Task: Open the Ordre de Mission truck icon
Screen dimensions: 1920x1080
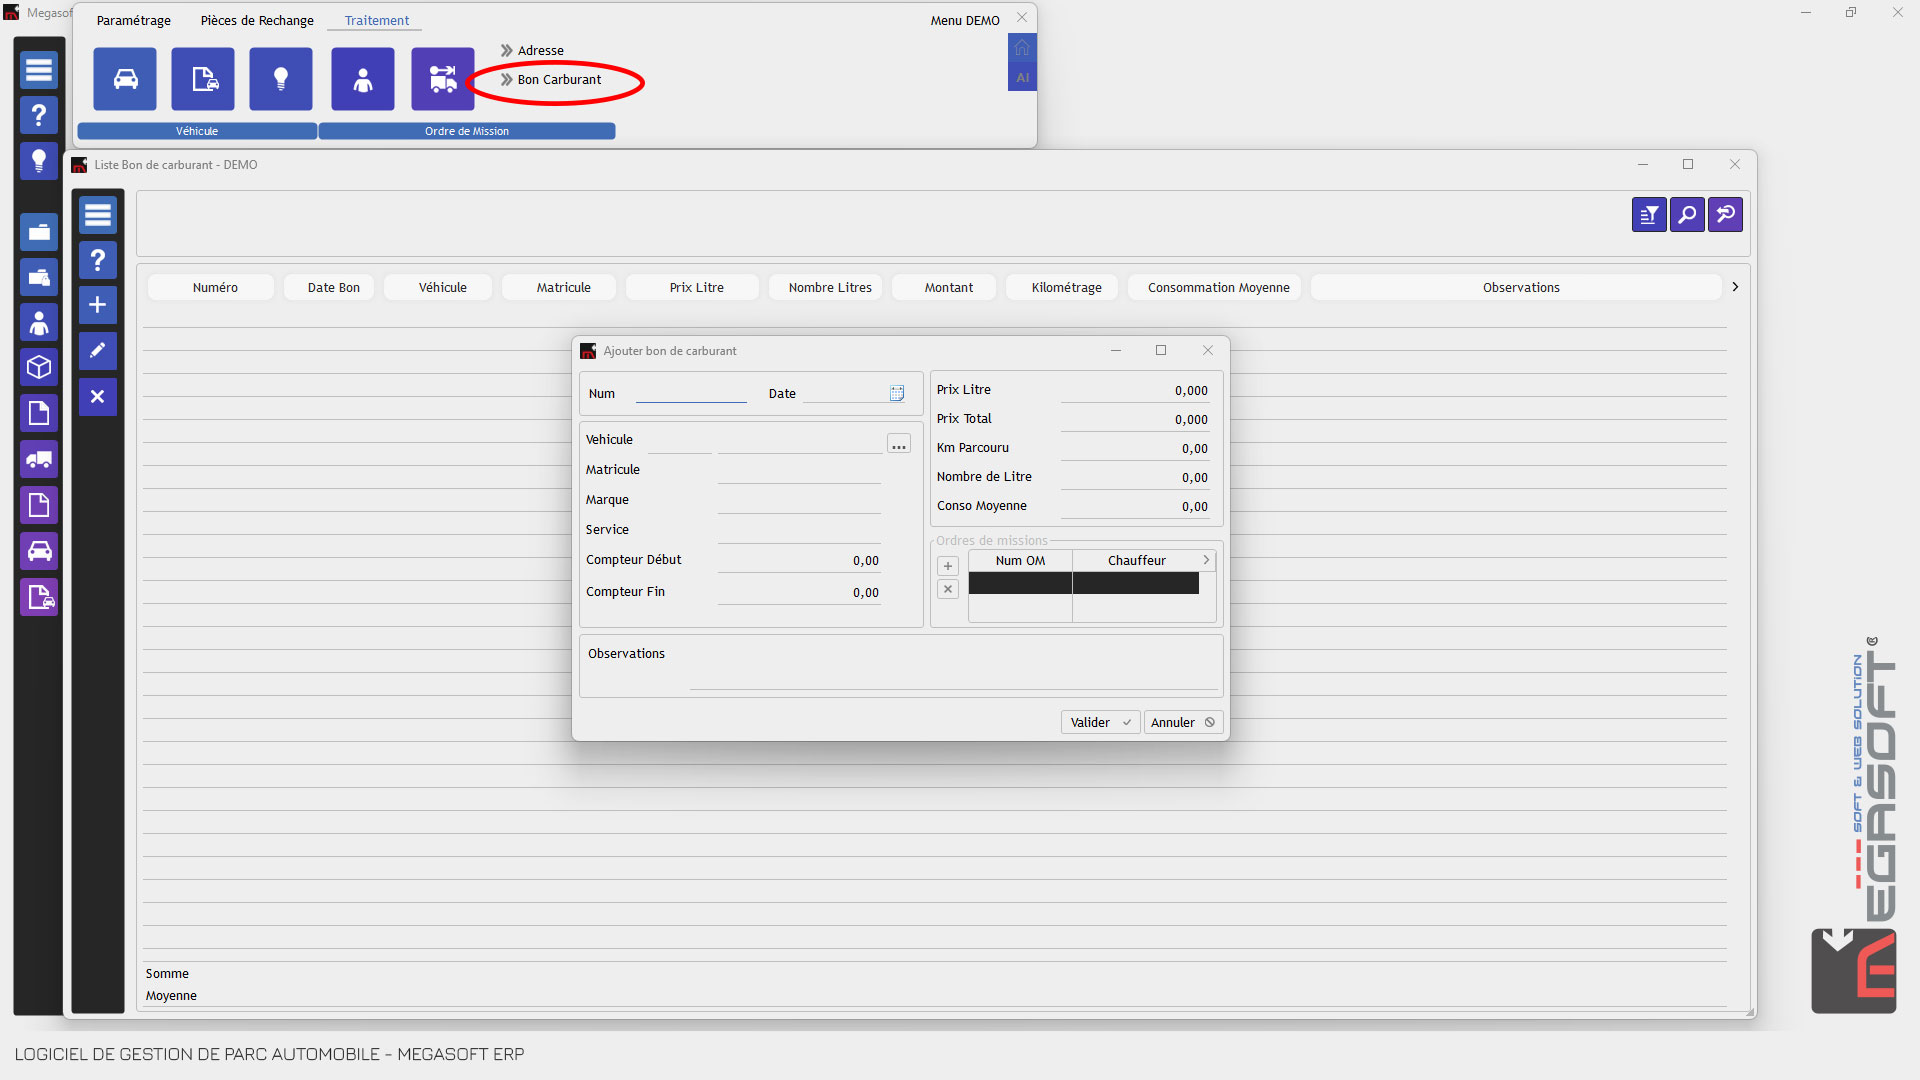Action: click(443, 79)
